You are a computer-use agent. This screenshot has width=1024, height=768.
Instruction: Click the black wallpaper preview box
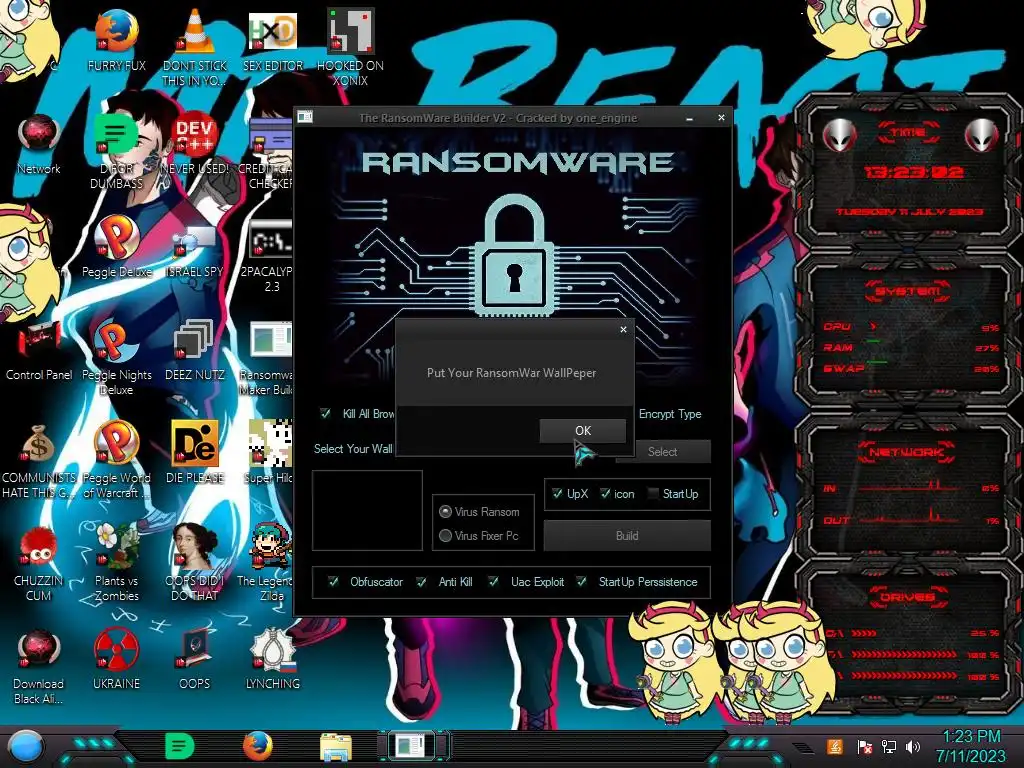coord(367,510)
